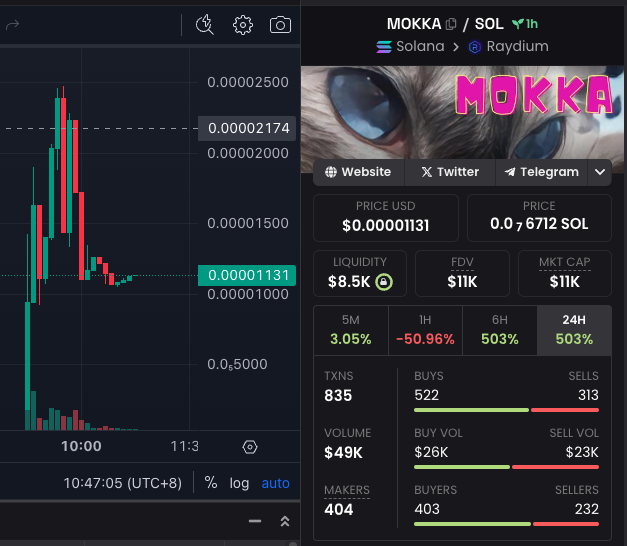Click the crosshair price label 0.00002174
Image resolution: width=627 pixels, height=546 pixels.
coord(247,128)
